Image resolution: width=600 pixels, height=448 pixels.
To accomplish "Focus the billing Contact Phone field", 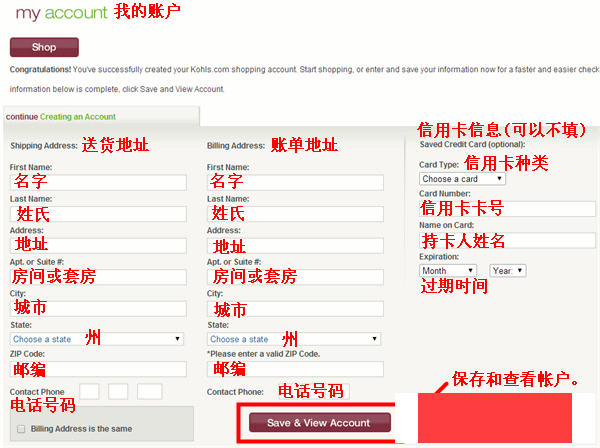I will (x=314, y=391).
